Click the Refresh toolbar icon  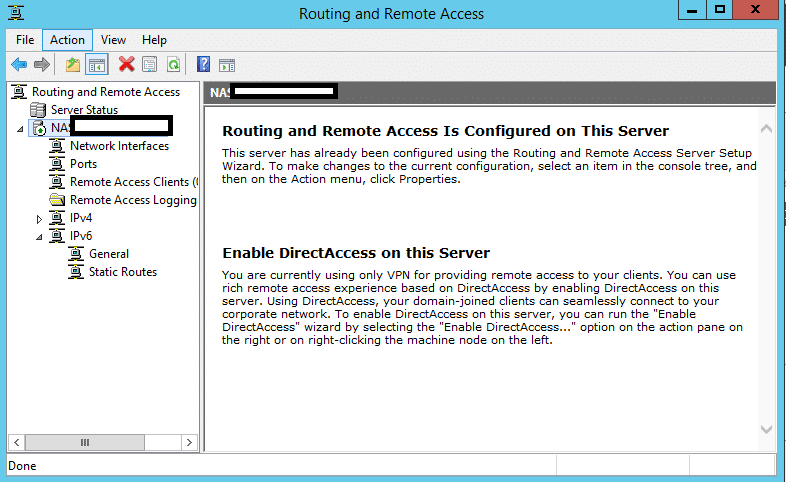click(173, 65)
